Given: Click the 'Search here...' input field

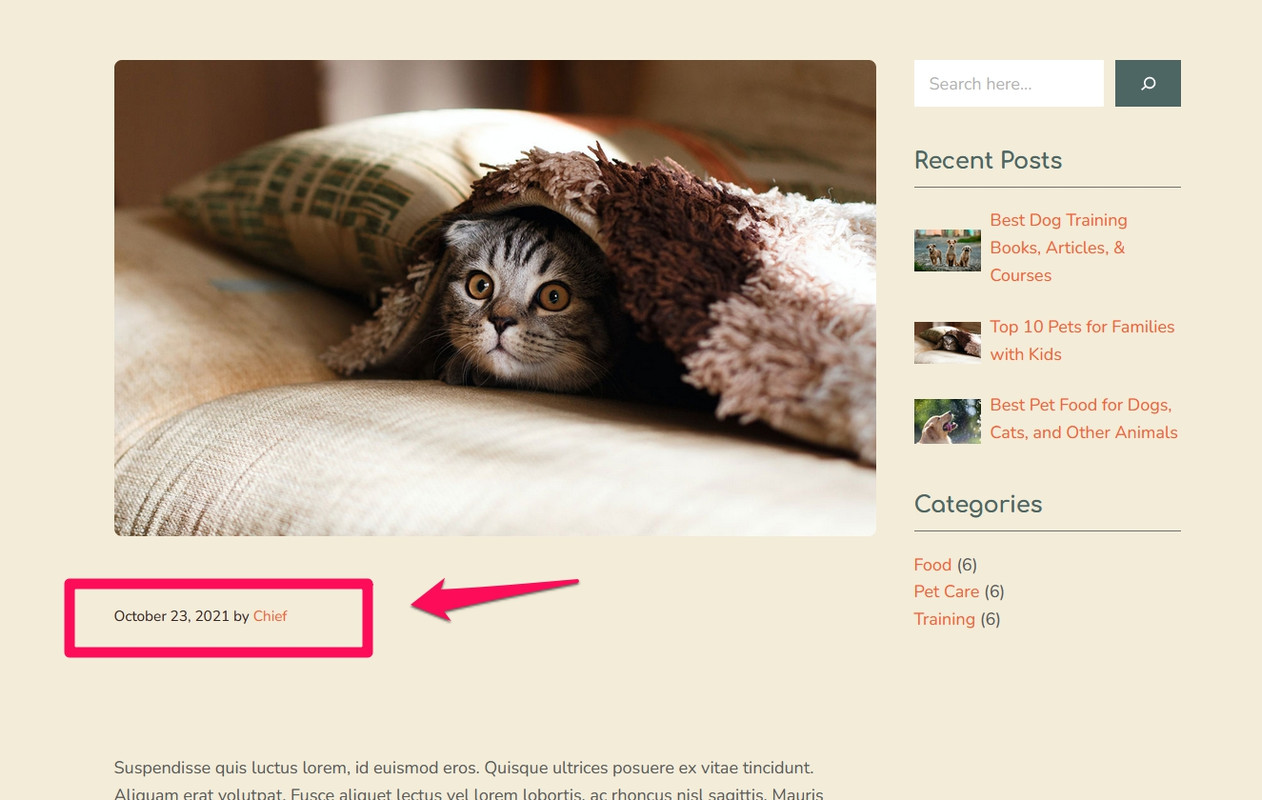Looking at the screenshot, I should (1009, 83).
